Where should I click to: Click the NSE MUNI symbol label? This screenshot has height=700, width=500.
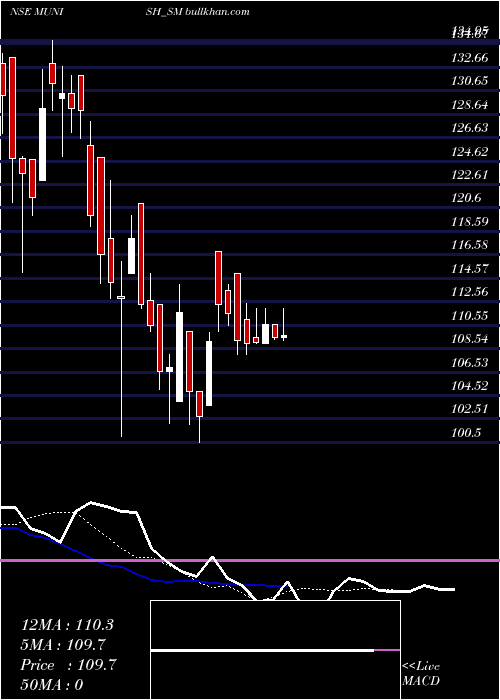coord(36,12)
